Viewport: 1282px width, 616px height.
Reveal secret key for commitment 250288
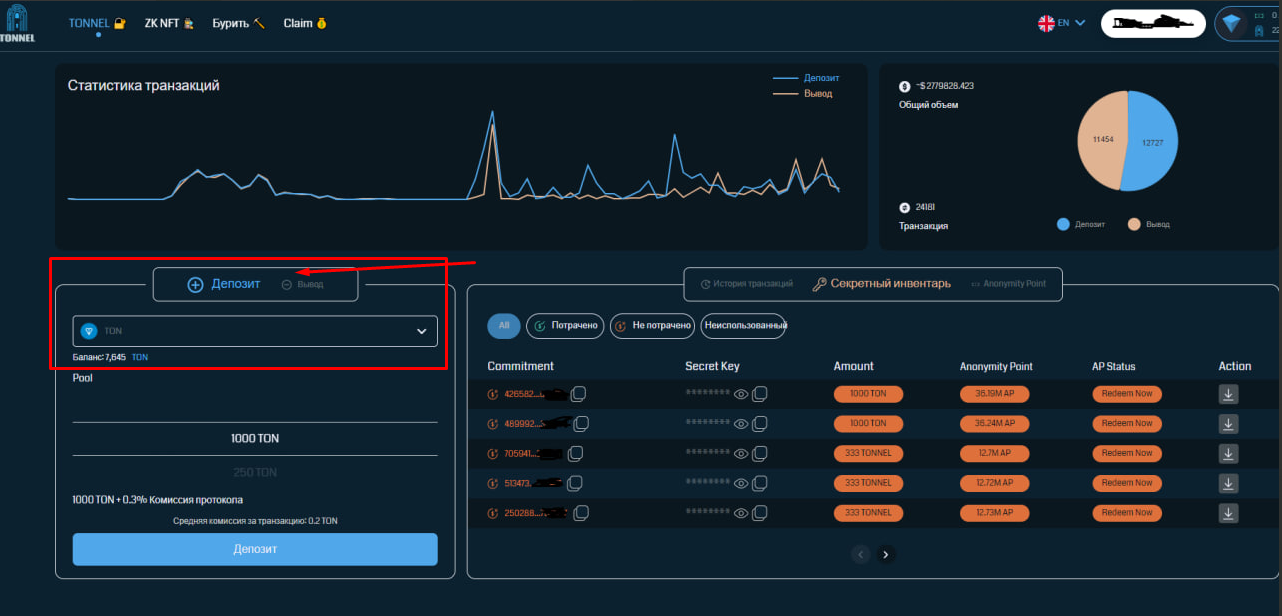point(741,513)
